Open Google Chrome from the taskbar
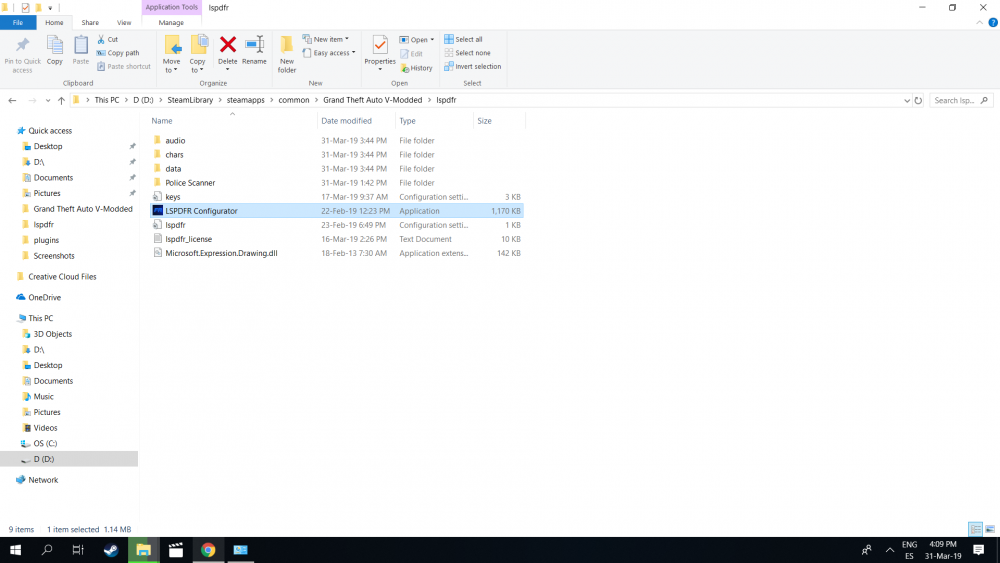This screenshot has width=1000, height=563. [208, 550]
